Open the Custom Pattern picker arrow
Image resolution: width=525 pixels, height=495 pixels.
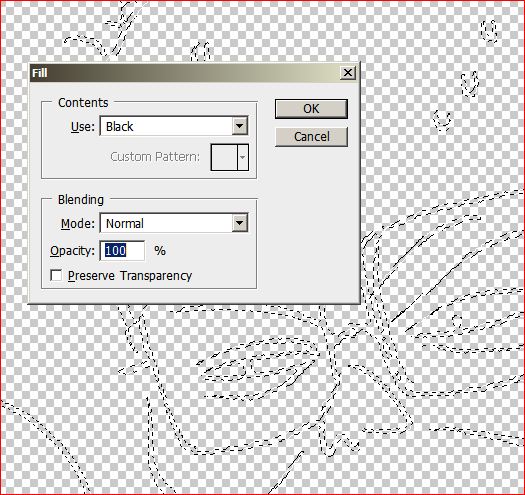[243, 157]
